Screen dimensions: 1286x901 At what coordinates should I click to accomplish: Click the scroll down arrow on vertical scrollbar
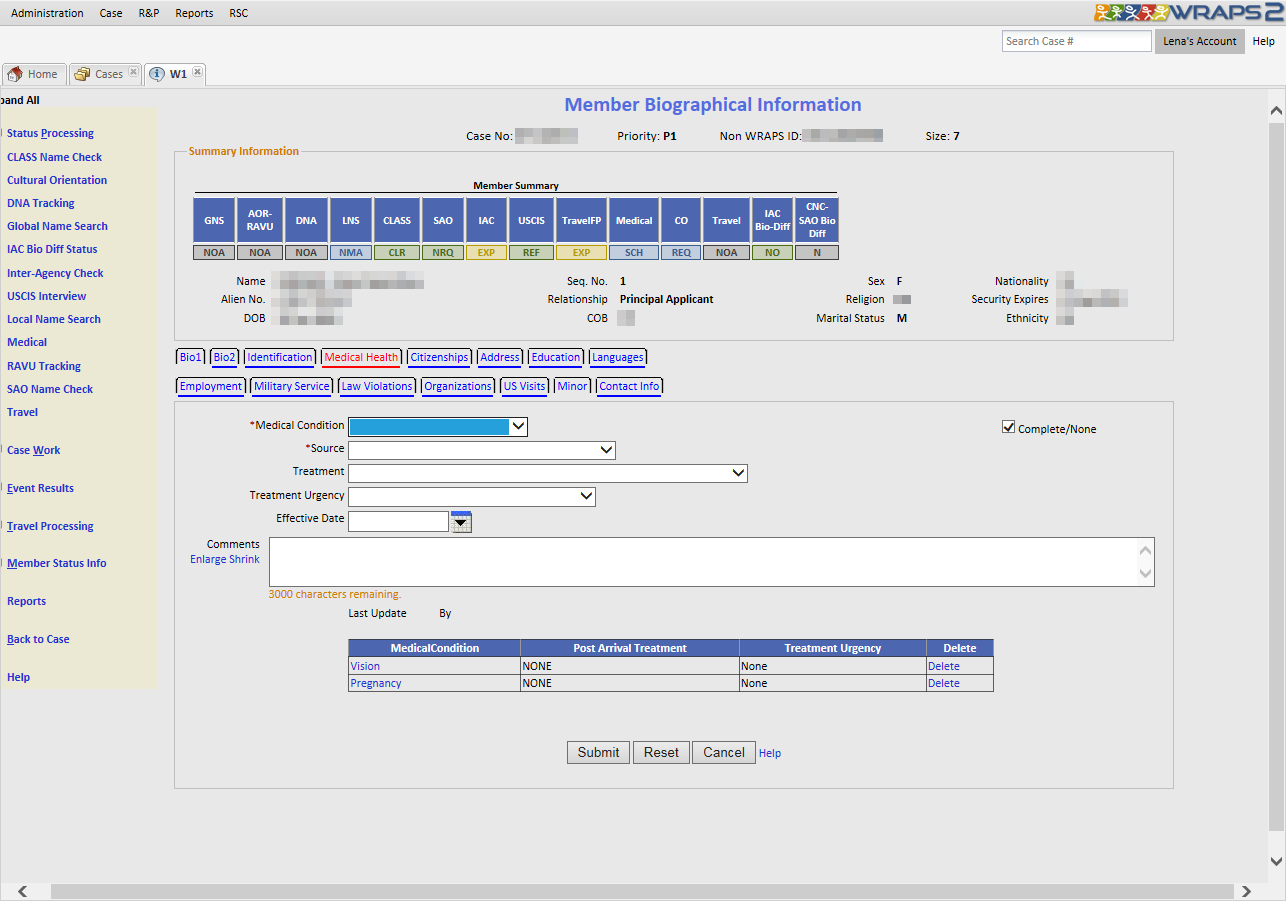click(1275, 861)
